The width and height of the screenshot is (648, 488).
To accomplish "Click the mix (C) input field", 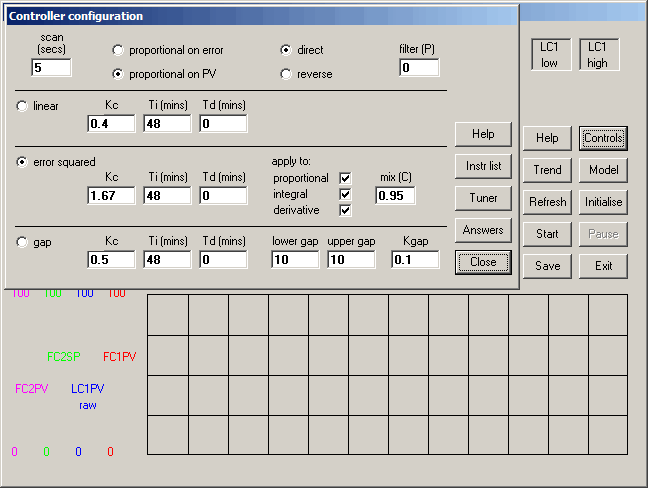I will pyautogui.click(x=395, y=196).
